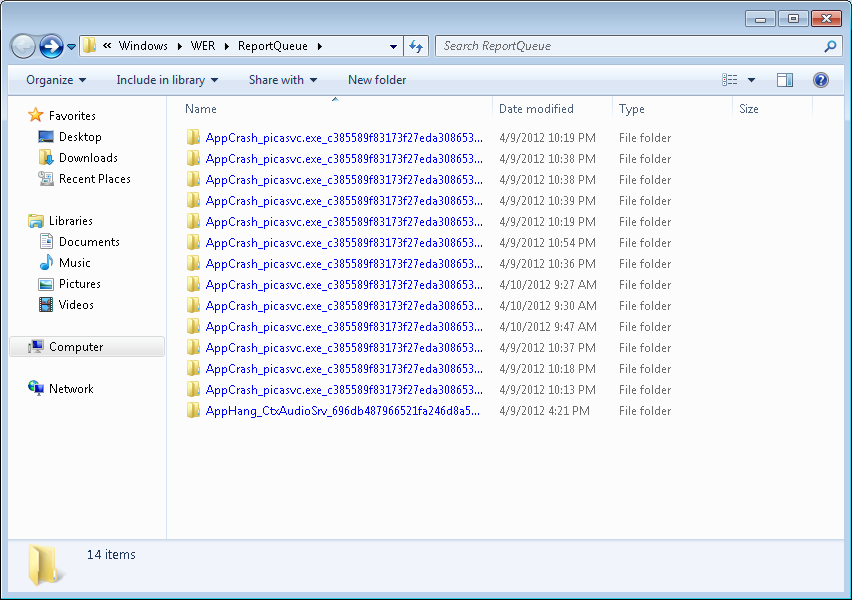
Task: Click the Desktop icon in the sidebar
Action: tap(46, 137)
